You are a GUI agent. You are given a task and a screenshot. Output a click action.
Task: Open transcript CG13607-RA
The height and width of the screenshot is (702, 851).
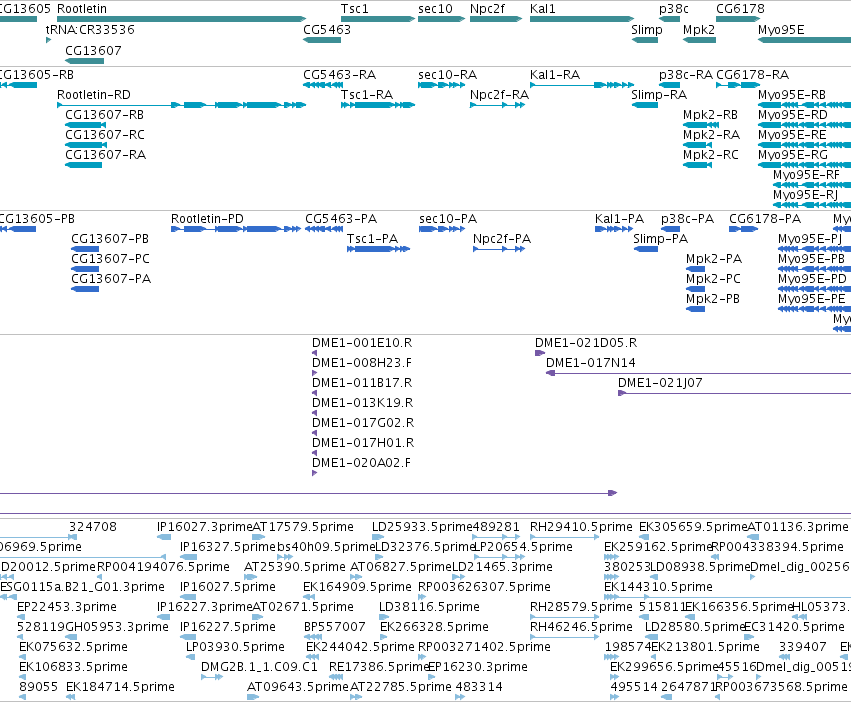[105, 155]
